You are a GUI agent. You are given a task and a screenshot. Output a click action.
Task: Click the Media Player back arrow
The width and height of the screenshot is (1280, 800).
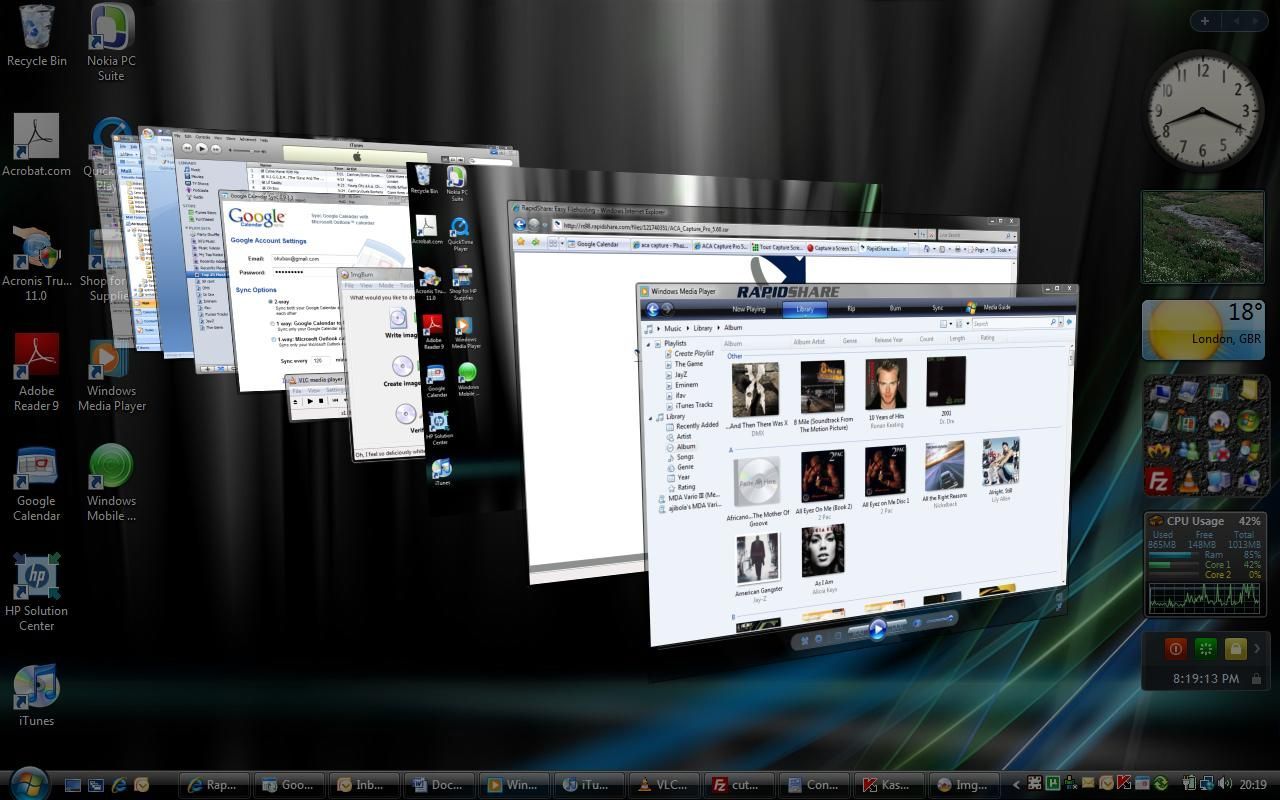coord(652,309)
